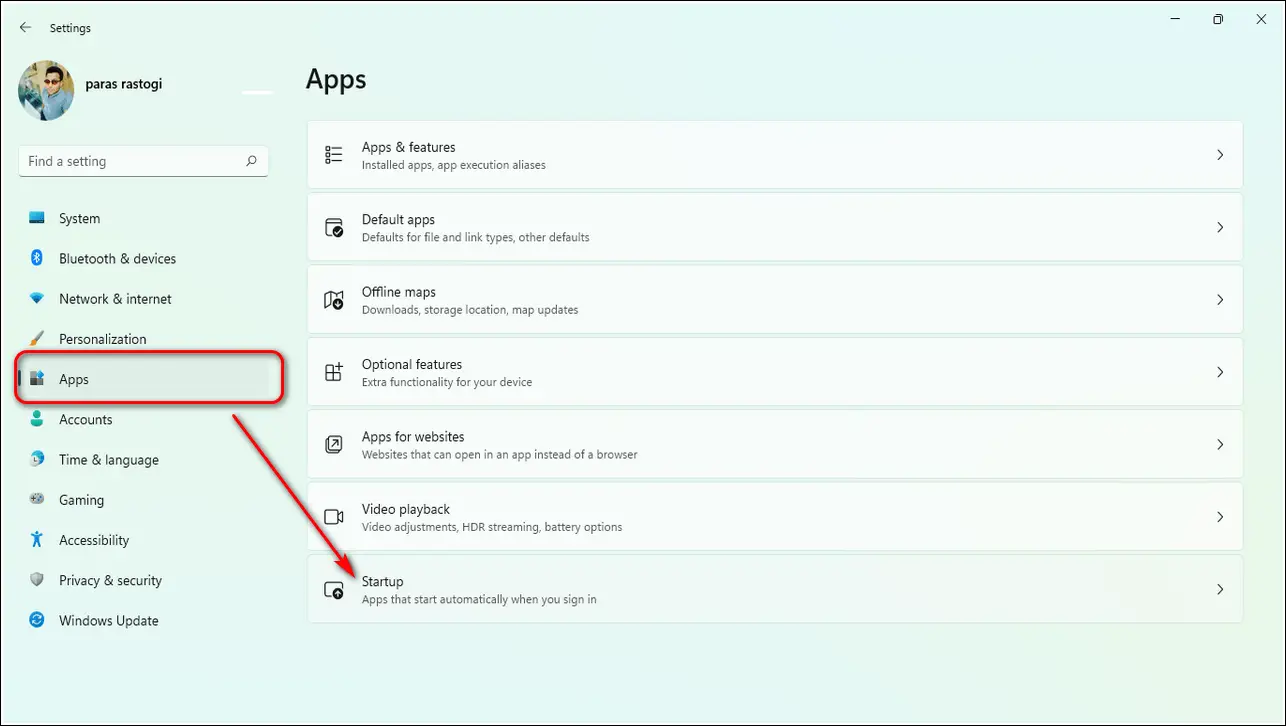Open Default apps page
Screen dimensions: 1286x726
[x=775, y=227]
